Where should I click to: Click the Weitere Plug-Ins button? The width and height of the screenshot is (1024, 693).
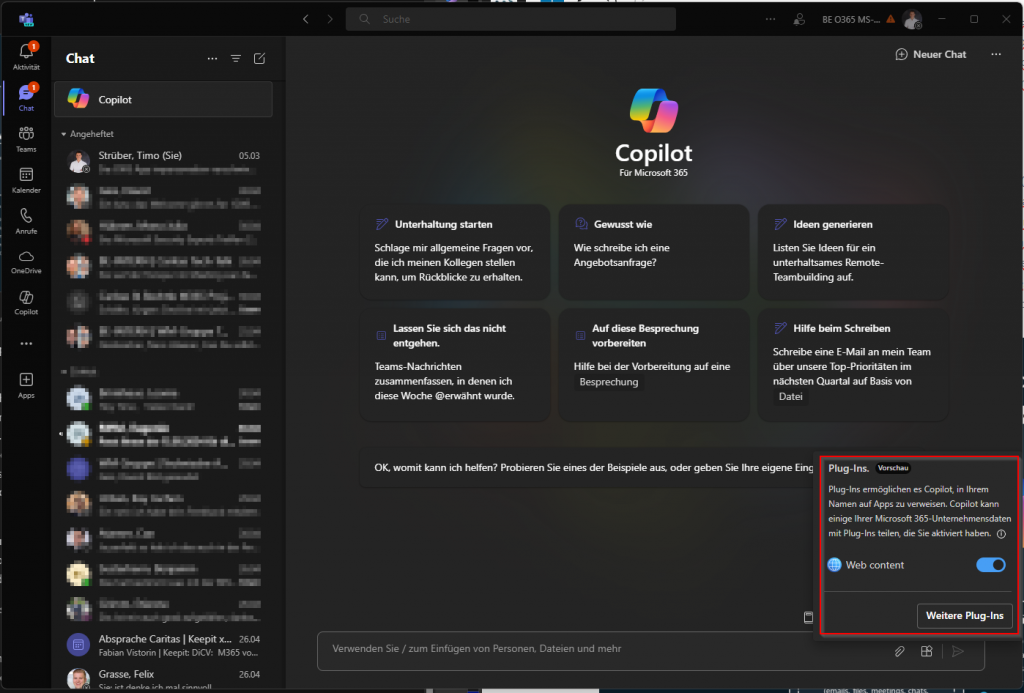(964, 616)
